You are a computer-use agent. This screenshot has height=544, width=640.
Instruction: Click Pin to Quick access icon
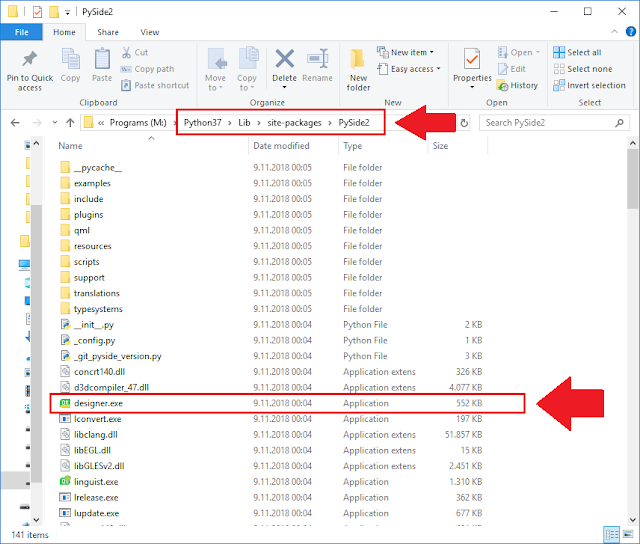pos(29,59)
